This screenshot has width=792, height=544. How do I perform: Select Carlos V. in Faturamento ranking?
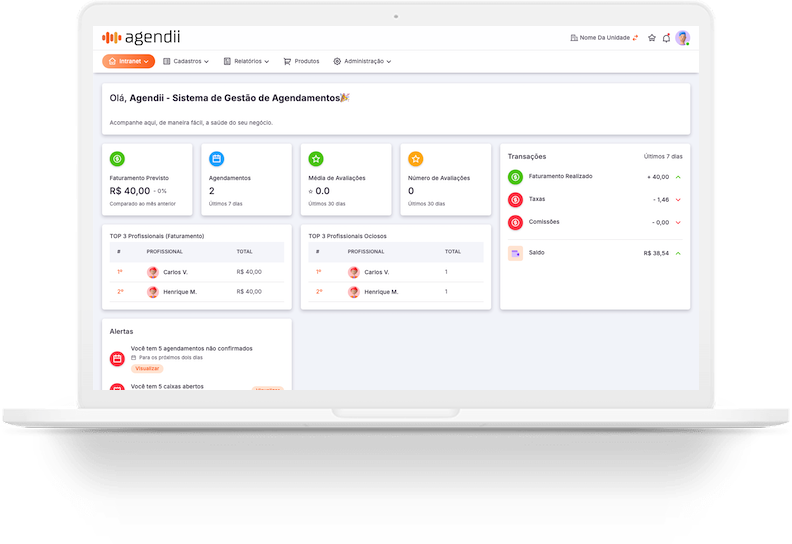(x=175, y=272)
